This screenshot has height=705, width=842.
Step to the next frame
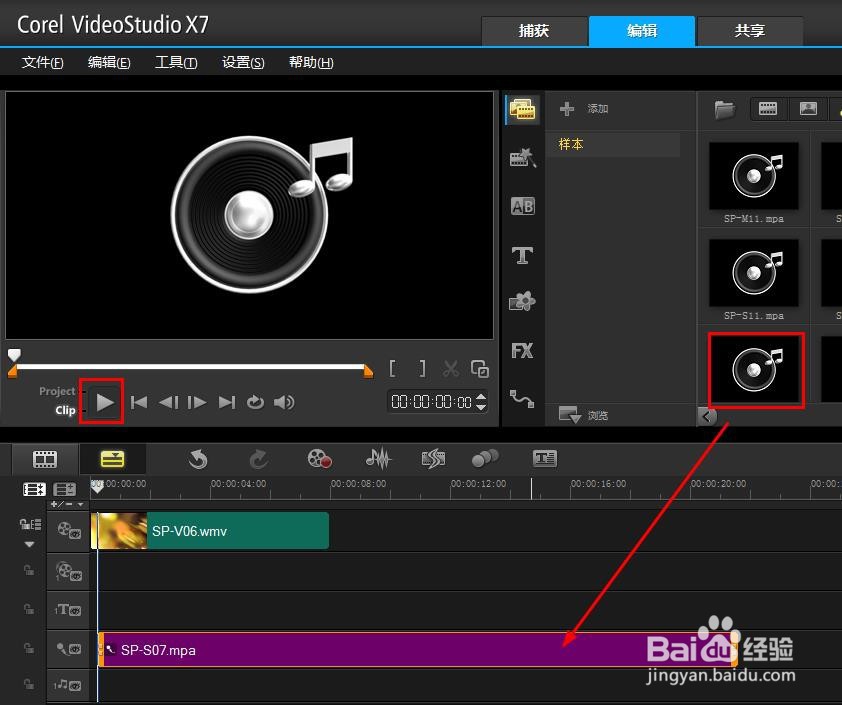pos(197,402)
